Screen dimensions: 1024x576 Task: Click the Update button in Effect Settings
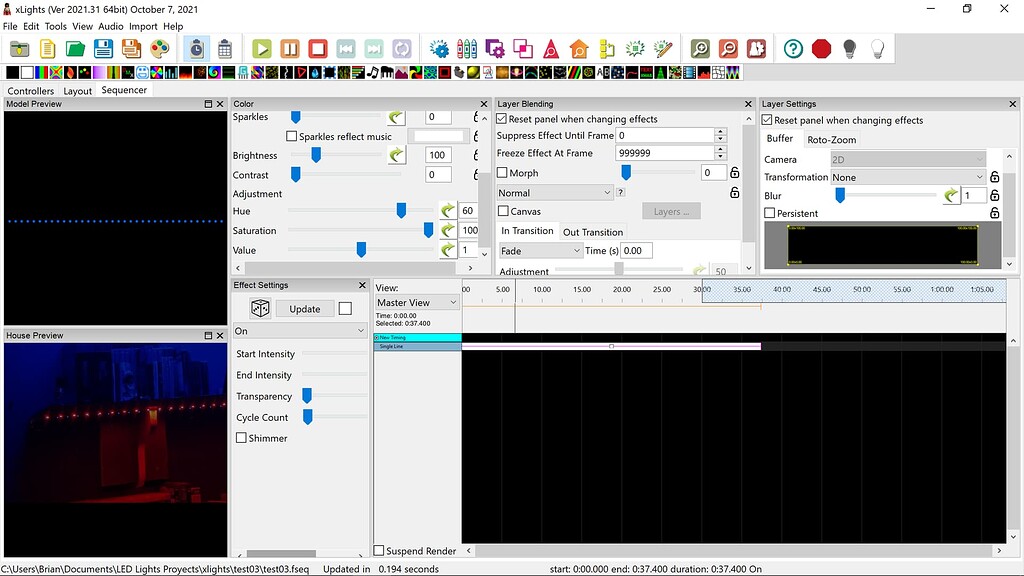(305, 309)
